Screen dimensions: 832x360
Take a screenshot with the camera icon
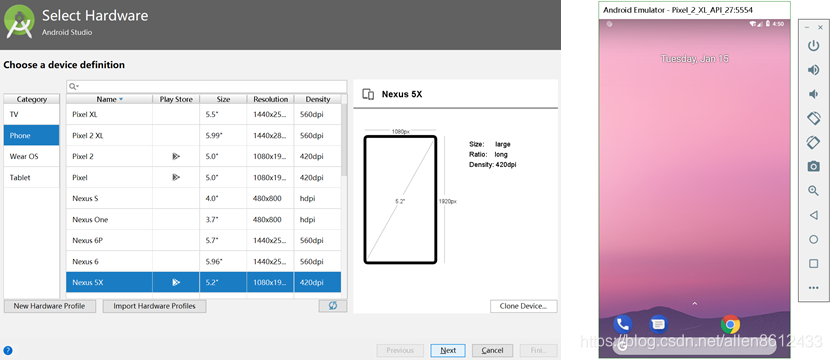(x=813, y=167)
